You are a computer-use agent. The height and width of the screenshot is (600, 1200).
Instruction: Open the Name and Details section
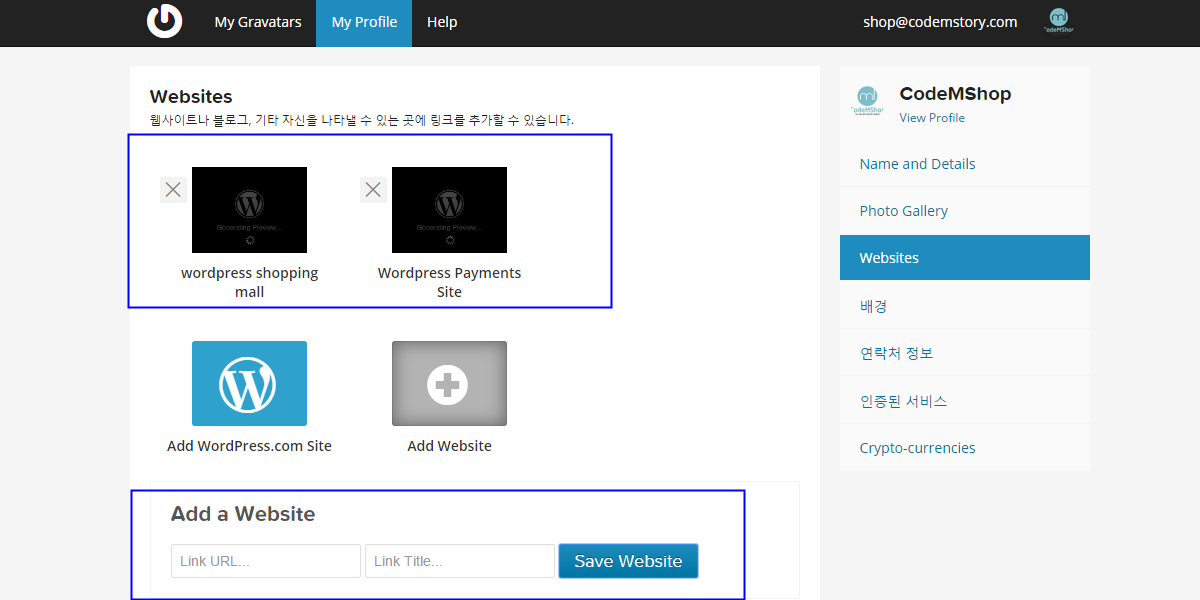tap(917, 163)
